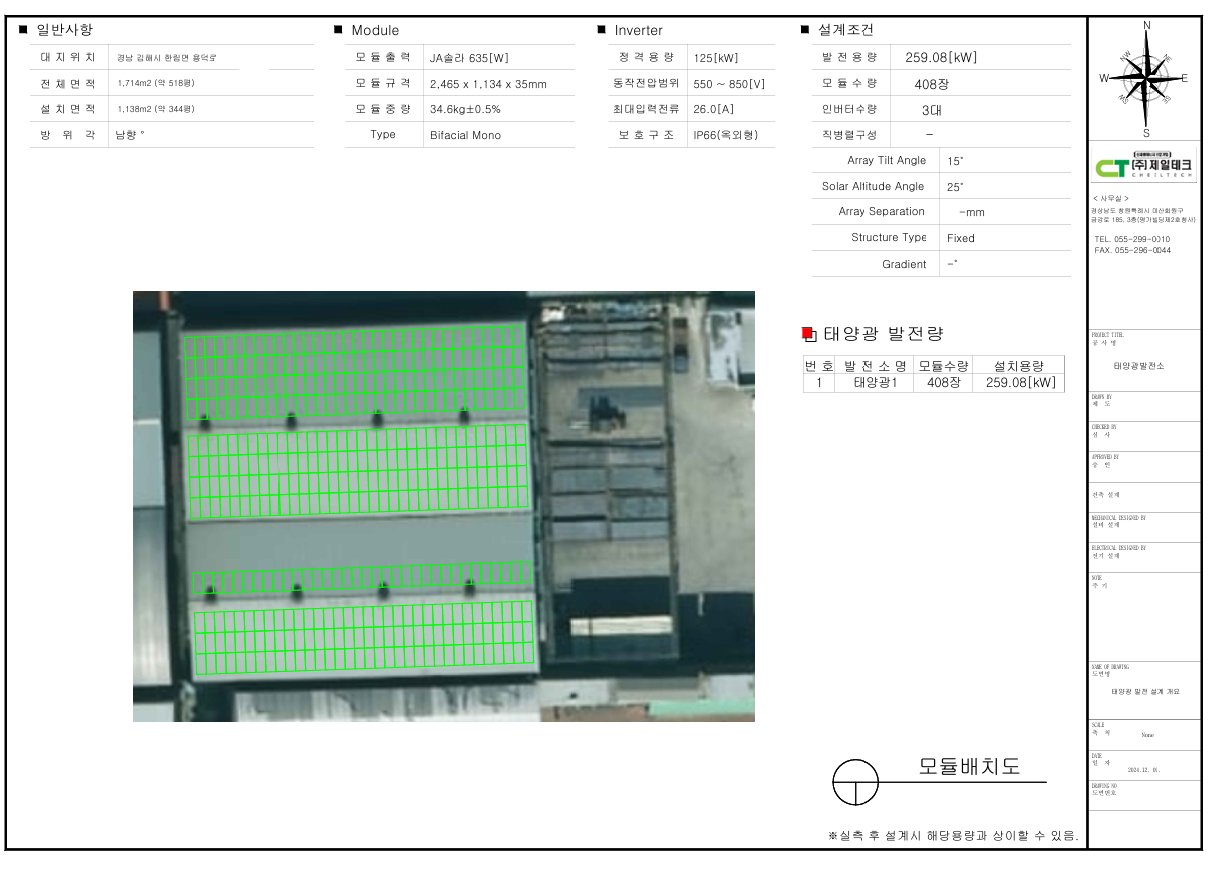This screenshot has width=1210, height=869.
Task: Click the Array Tilt Angle 15° value
Action: click(955, 161)
